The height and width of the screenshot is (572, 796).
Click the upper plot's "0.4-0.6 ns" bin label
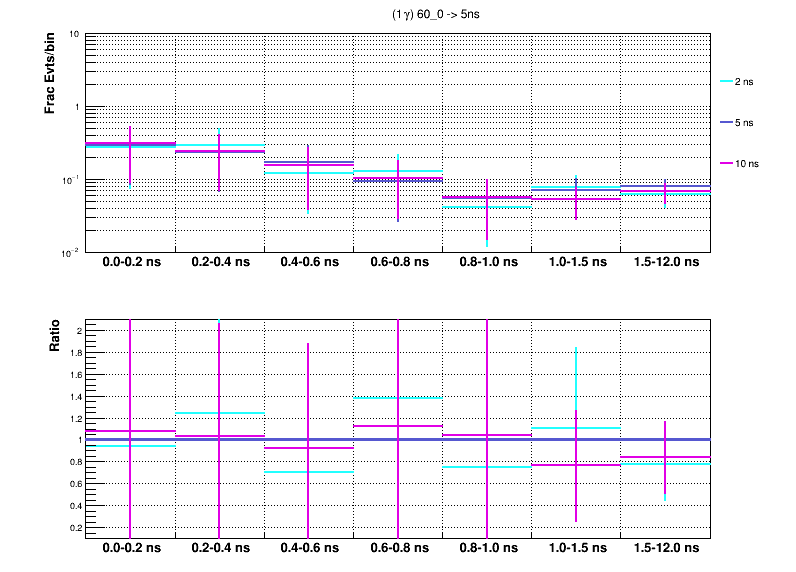pyautogui.click(x=309, y=263)
